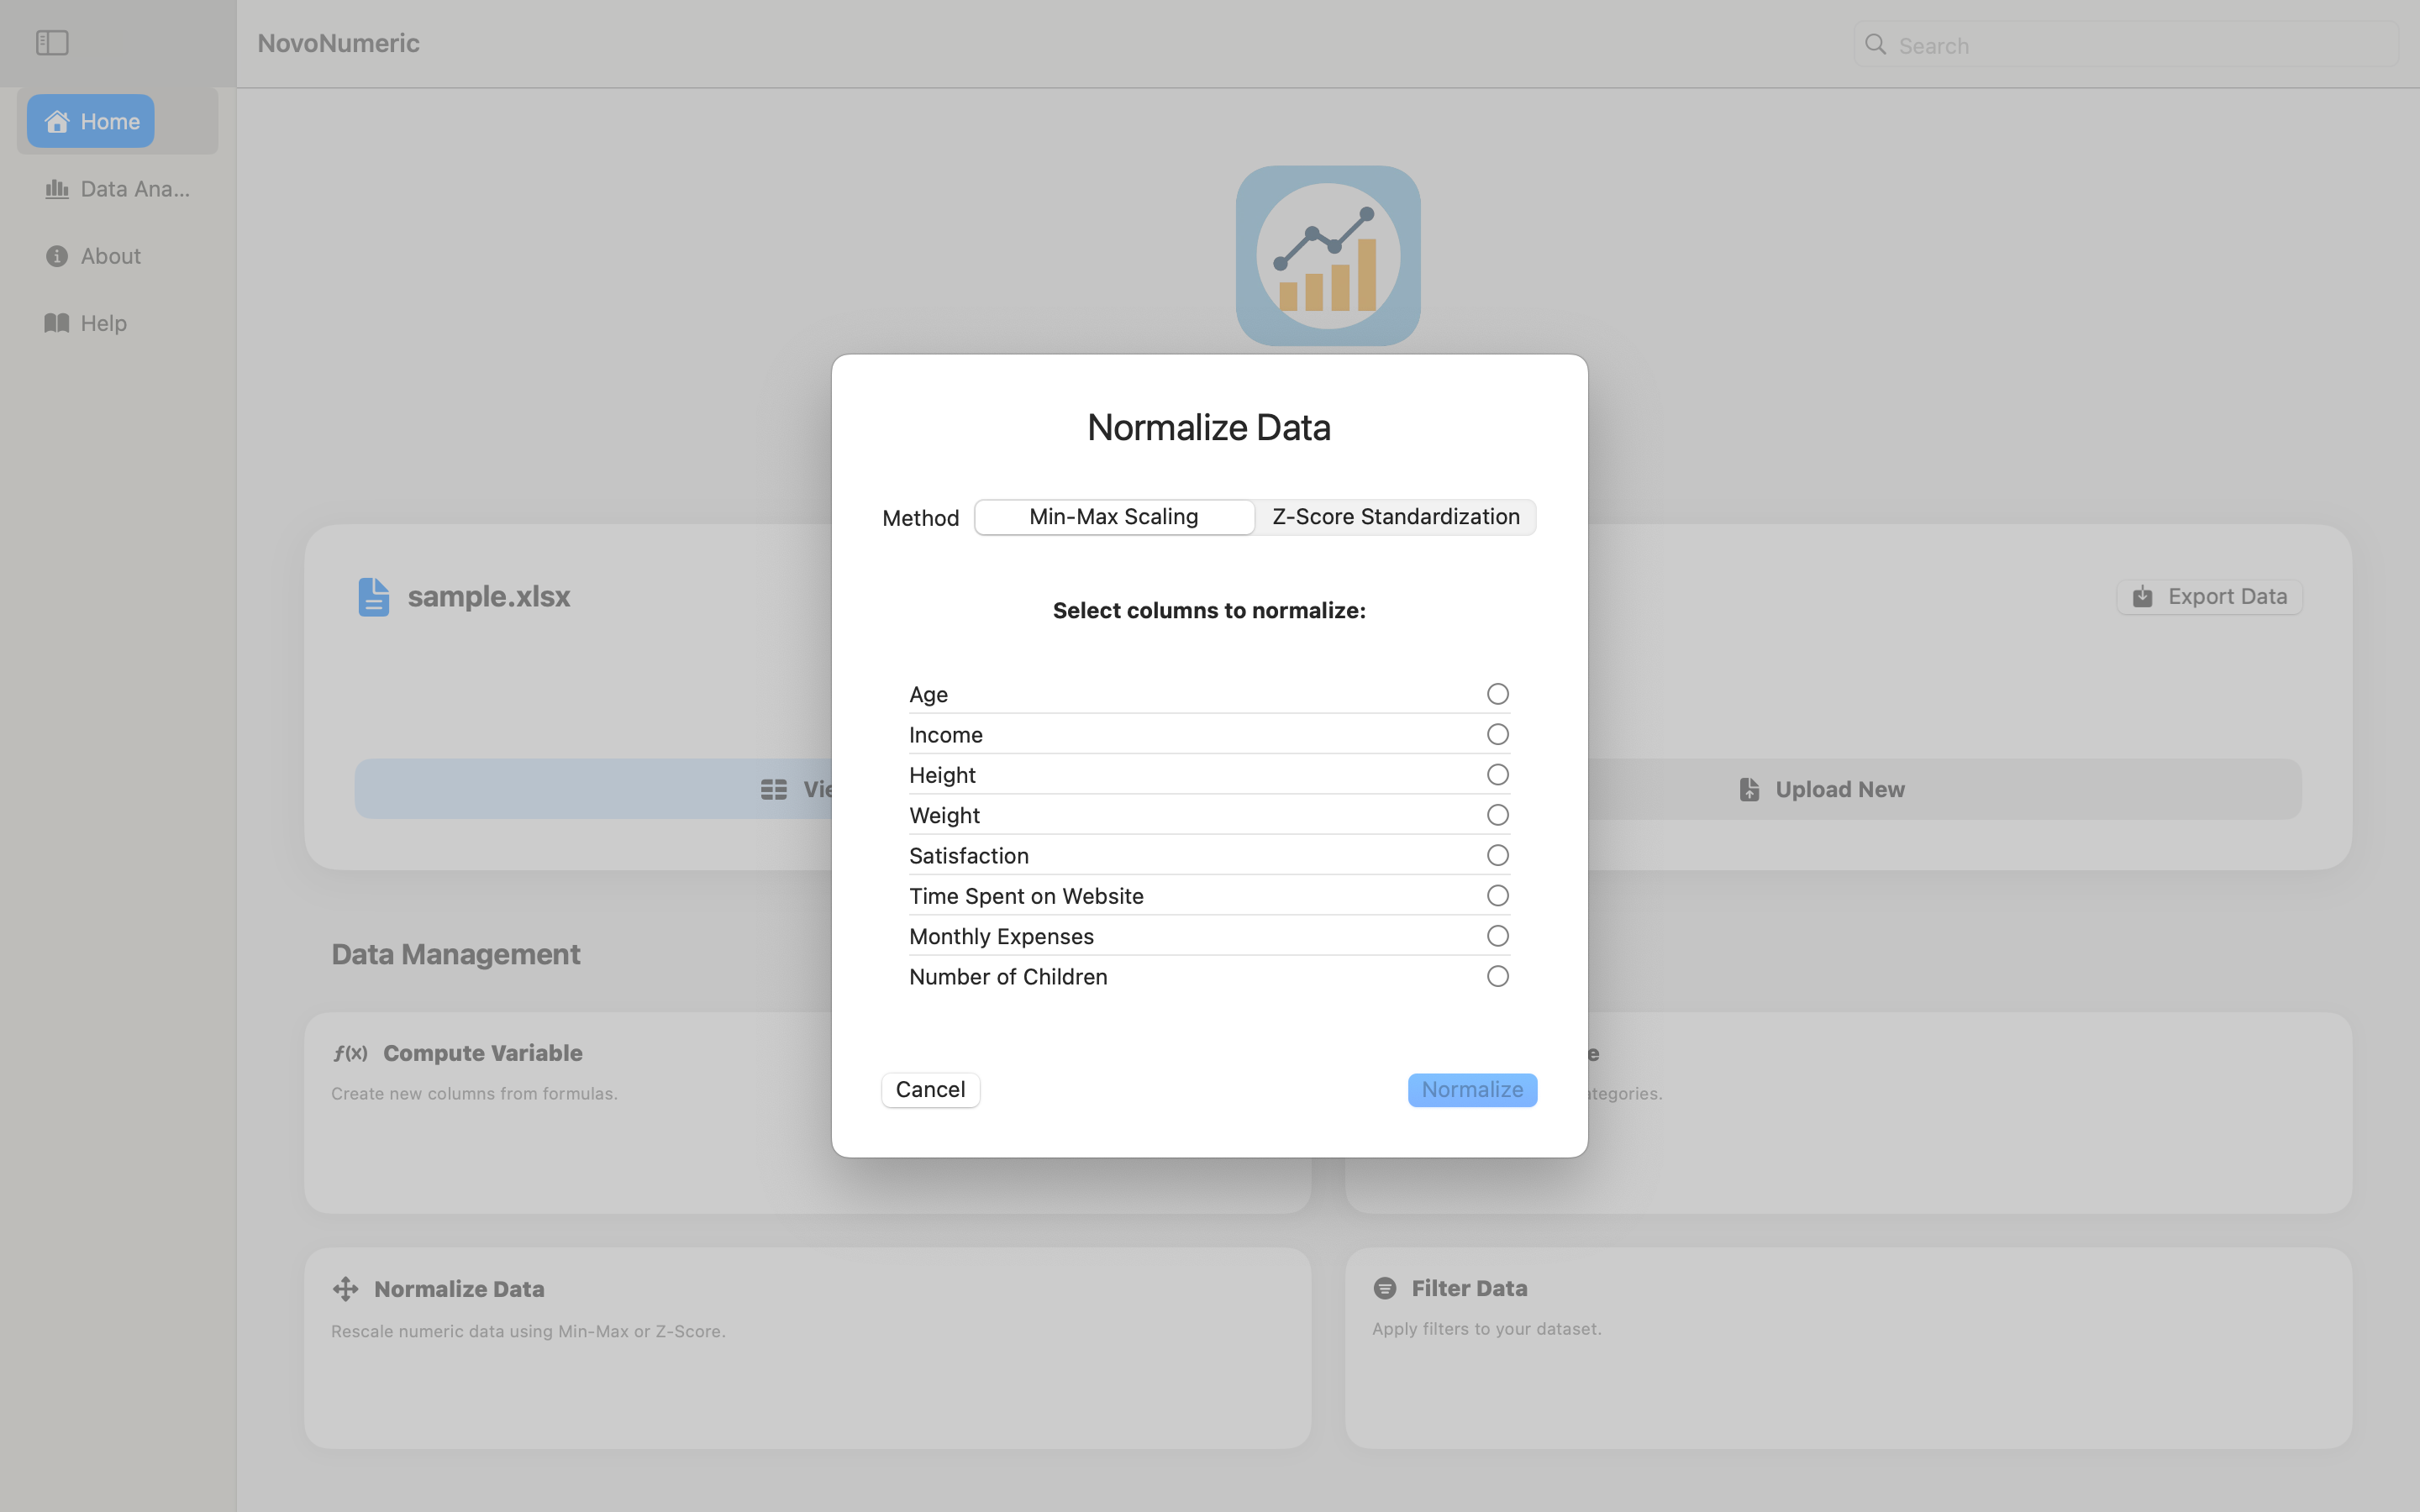Cancel the Normalize Data dialog
The width and height of the screenshot is (2420, 1512).
click(x=930, y=1090)
